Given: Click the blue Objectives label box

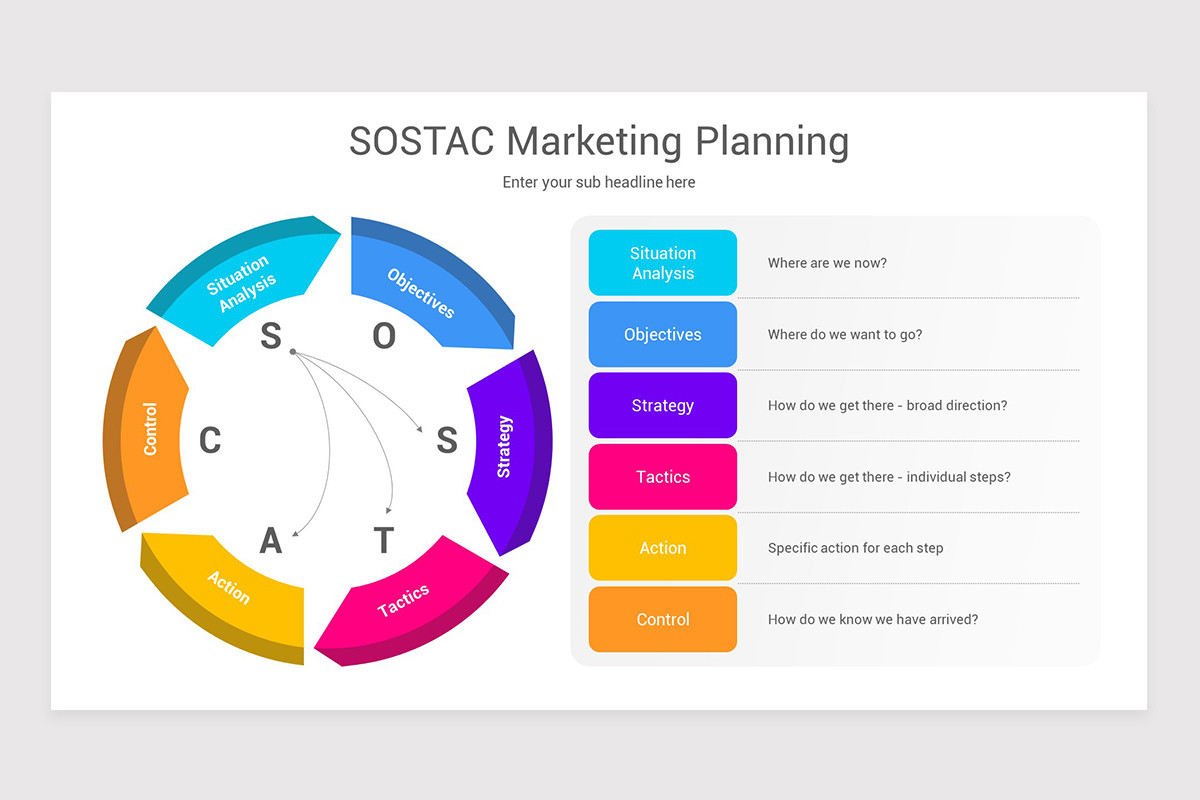Looking at the screenshot, I should click(663, 335).
